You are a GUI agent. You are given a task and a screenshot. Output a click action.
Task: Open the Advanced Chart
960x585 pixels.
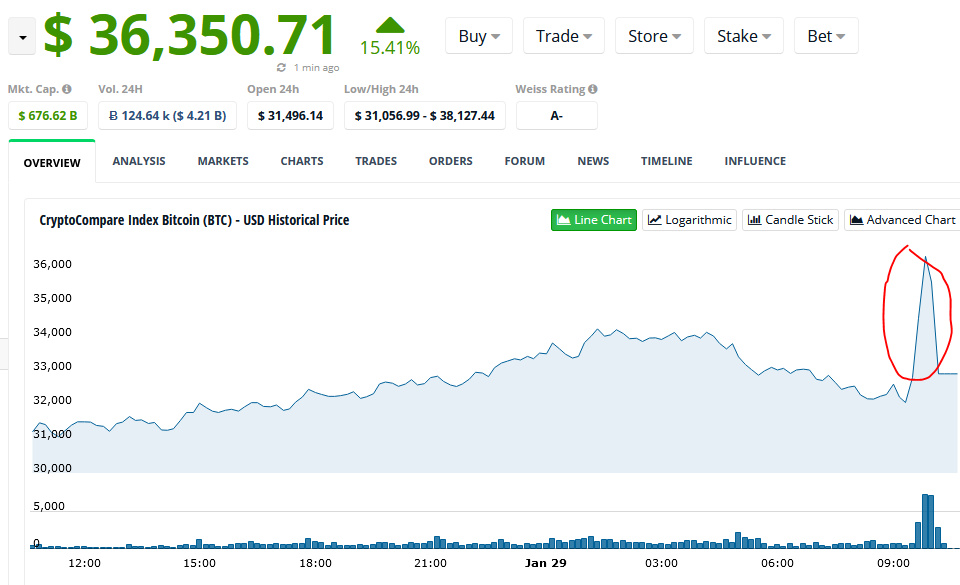(x=902, y=220)
